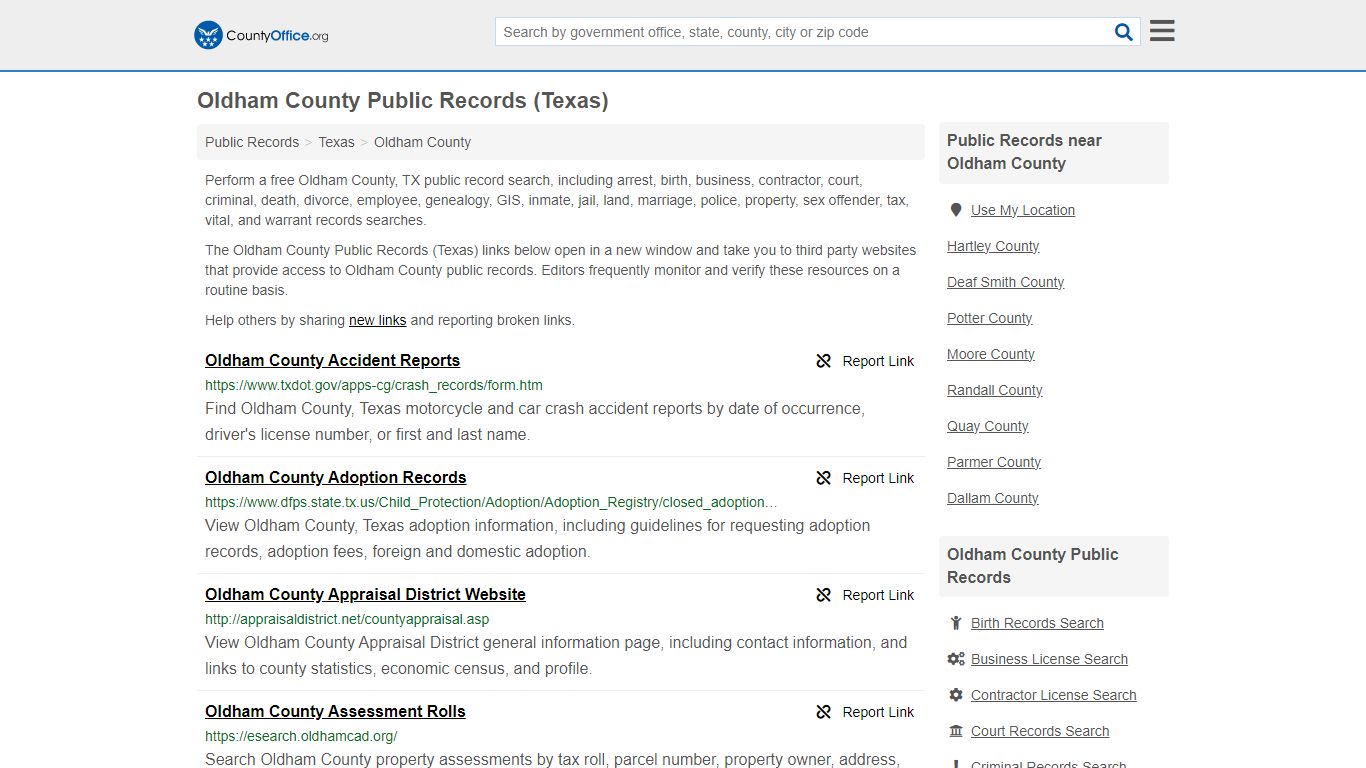1366x768 pixels.
Task: Go to Texas breadcrumb
Action: pos(336,142)
